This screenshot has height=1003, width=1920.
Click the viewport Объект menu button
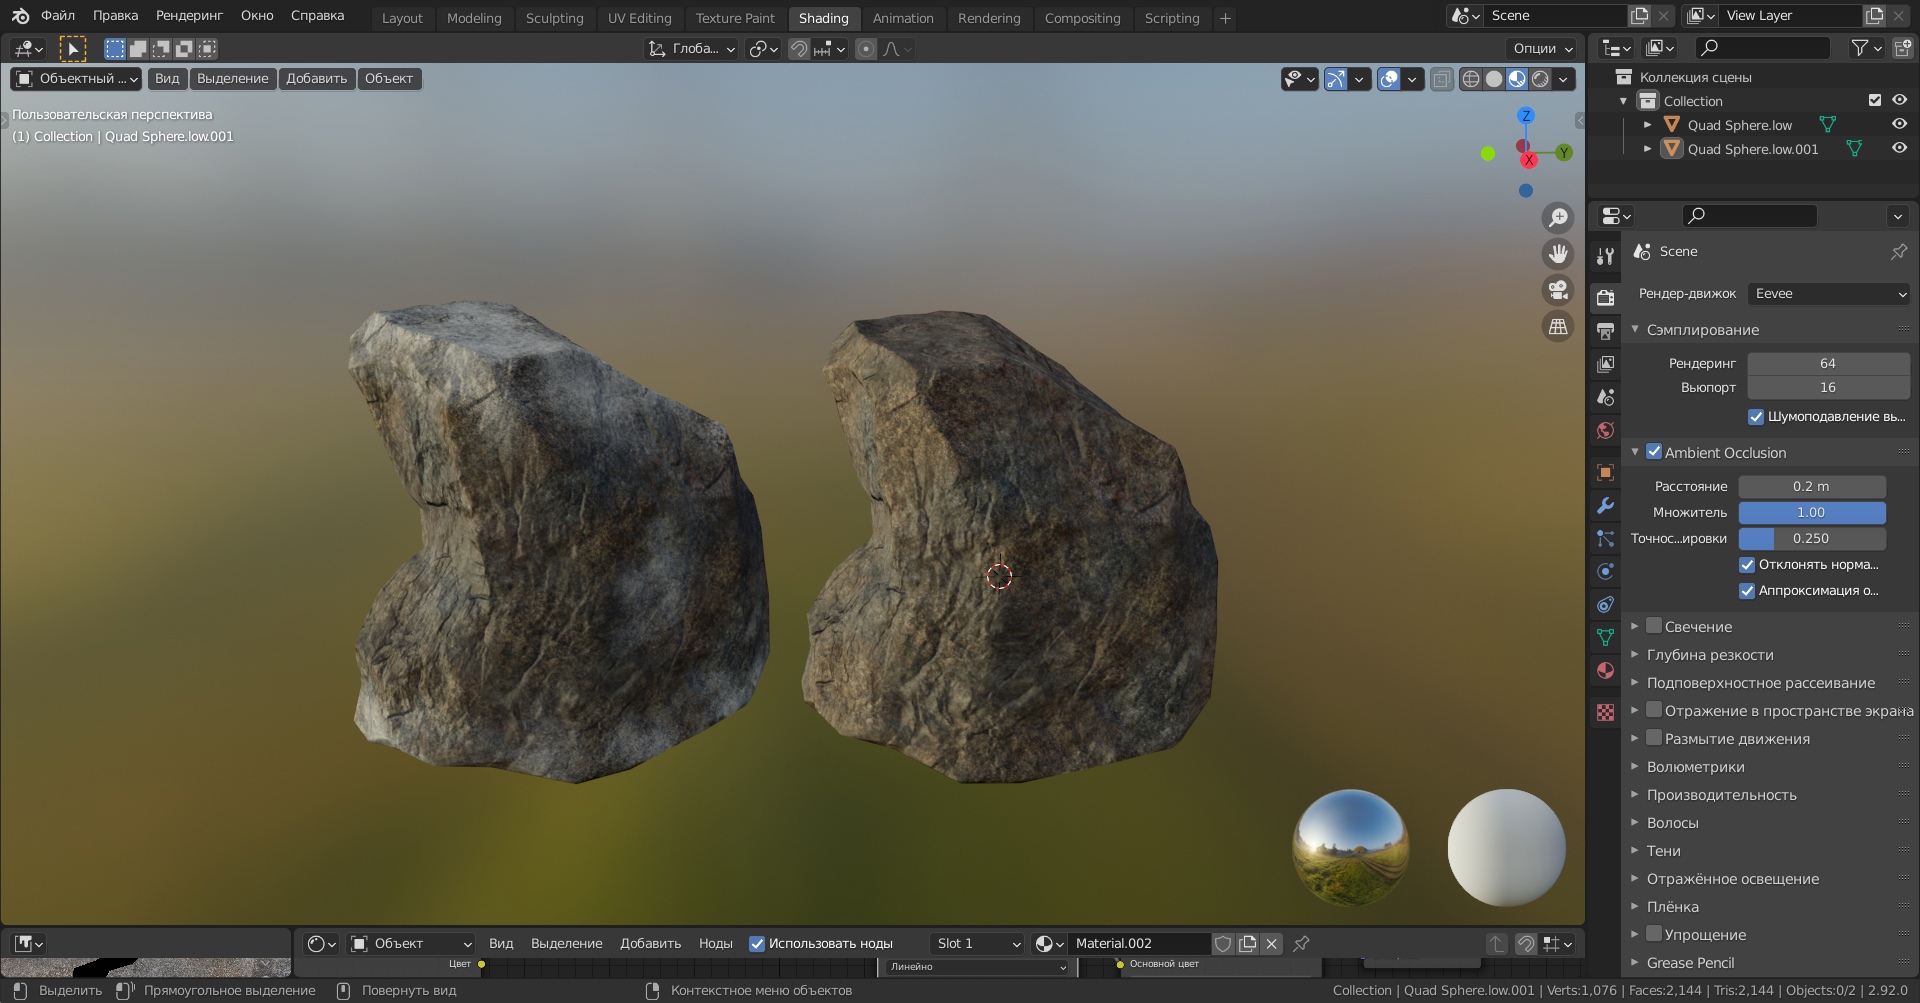coord(389,79)
